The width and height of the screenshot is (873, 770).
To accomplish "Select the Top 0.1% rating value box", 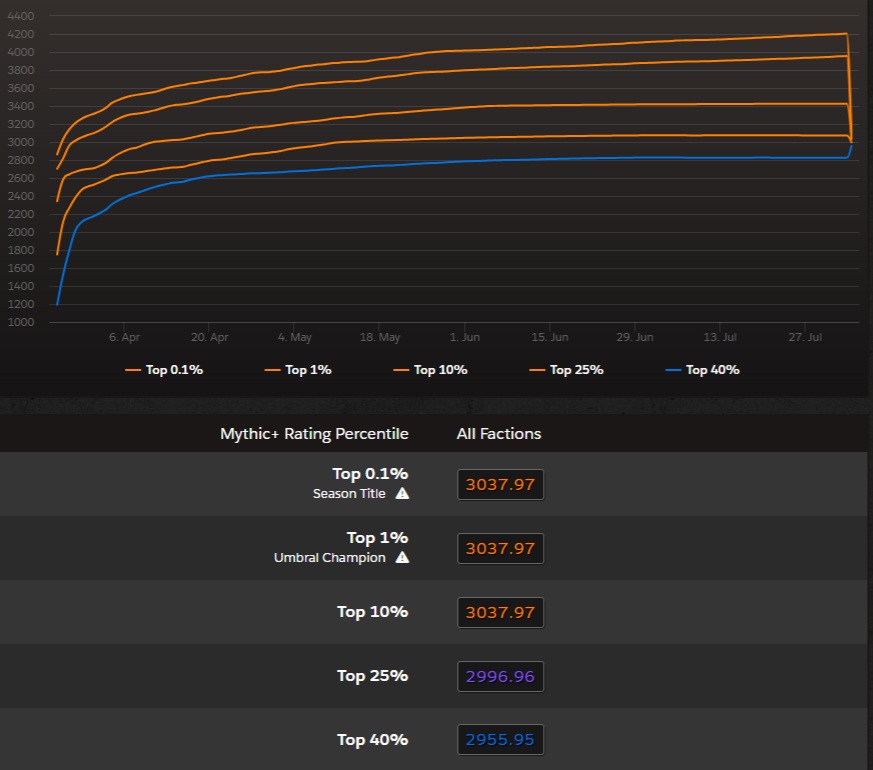I will [501, 484].
